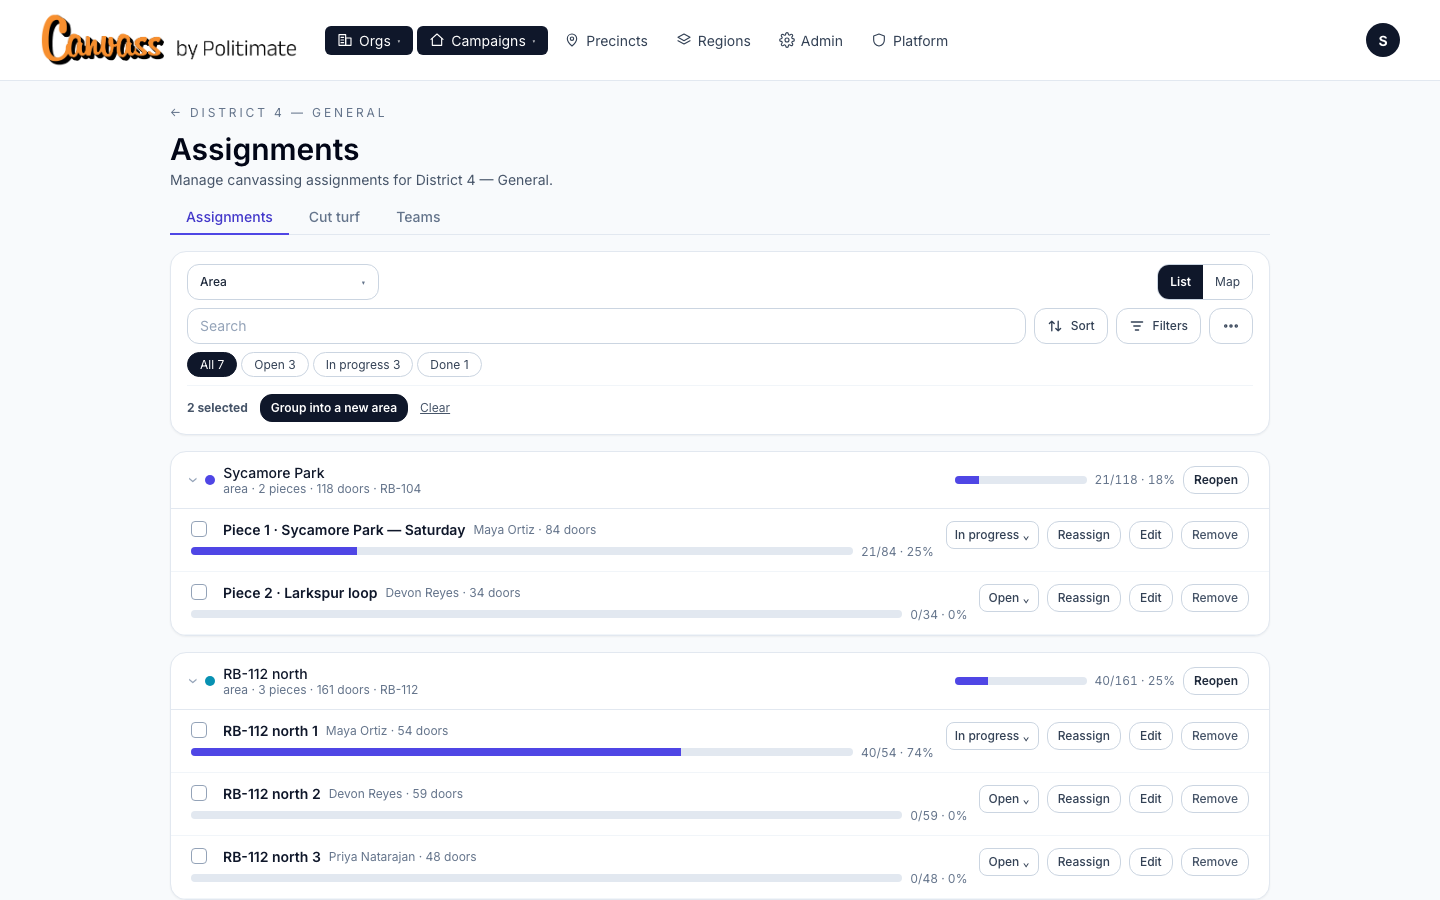Filter by Open 3 assignments

275,365
